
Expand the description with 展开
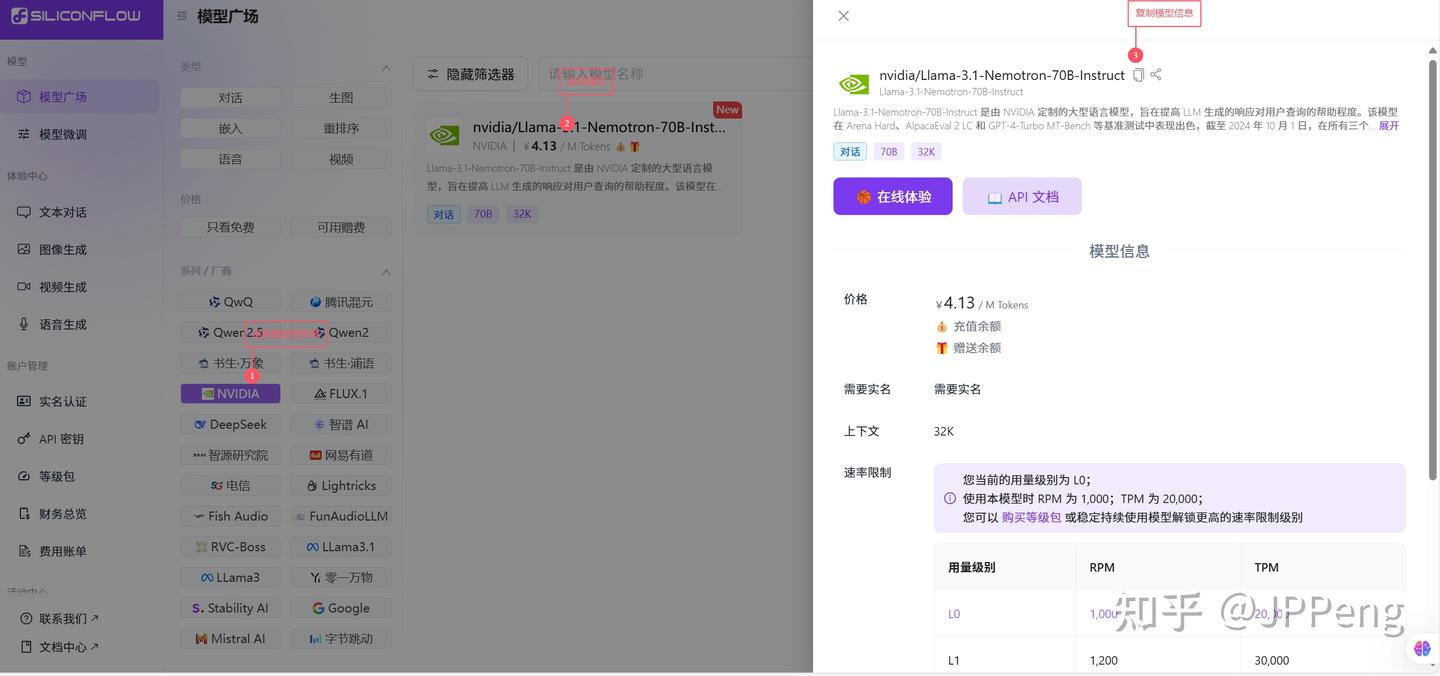(1389, 126)
